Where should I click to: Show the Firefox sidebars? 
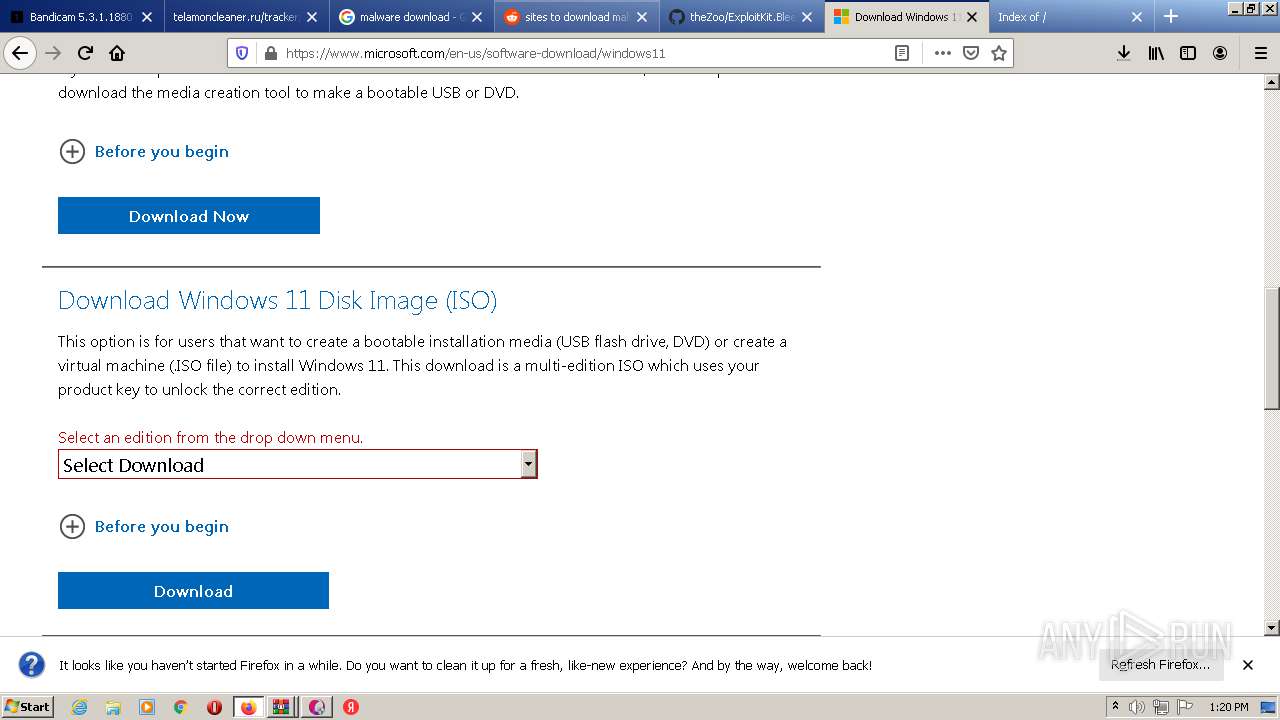[1188, 53]
